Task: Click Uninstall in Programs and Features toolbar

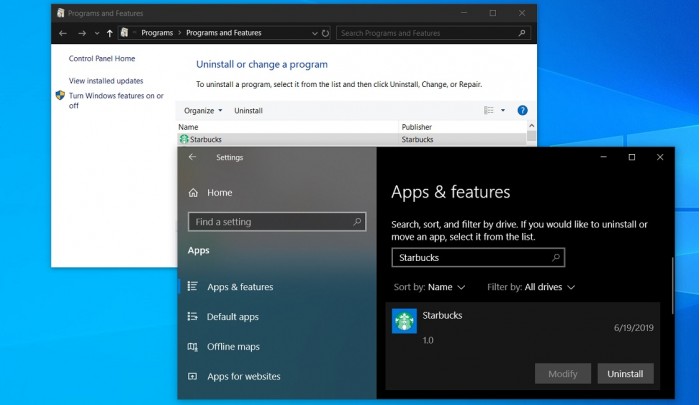Action: pos(248,110)
